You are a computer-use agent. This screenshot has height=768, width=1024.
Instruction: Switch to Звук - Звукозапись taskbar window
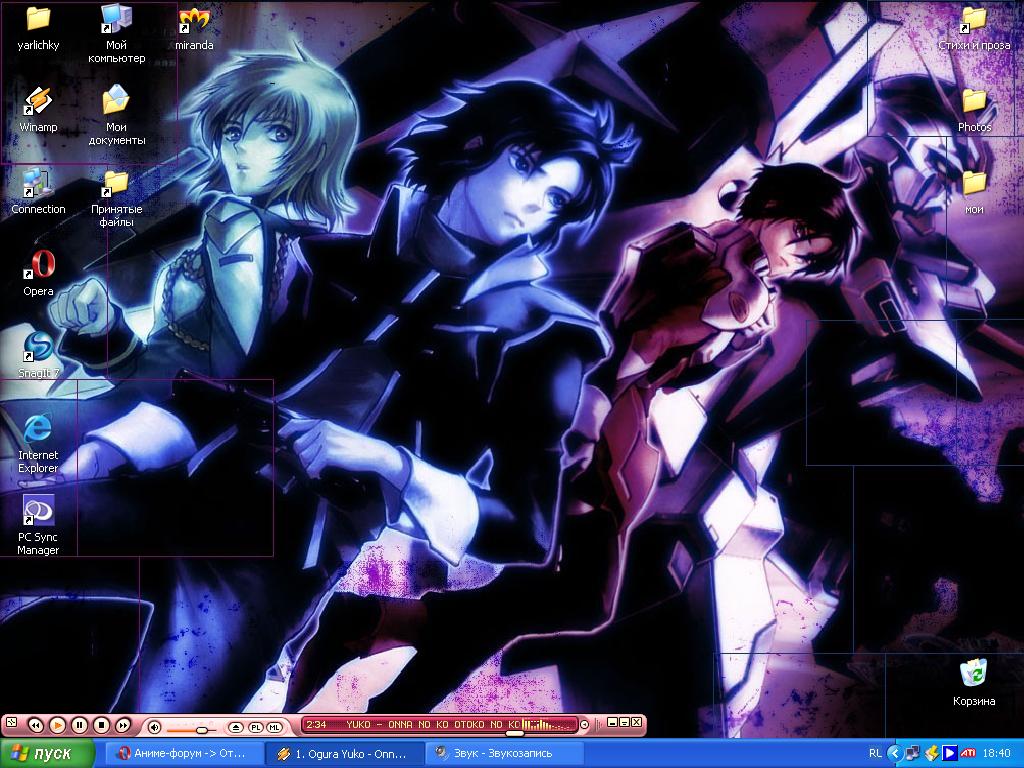[x=504, y=754]
